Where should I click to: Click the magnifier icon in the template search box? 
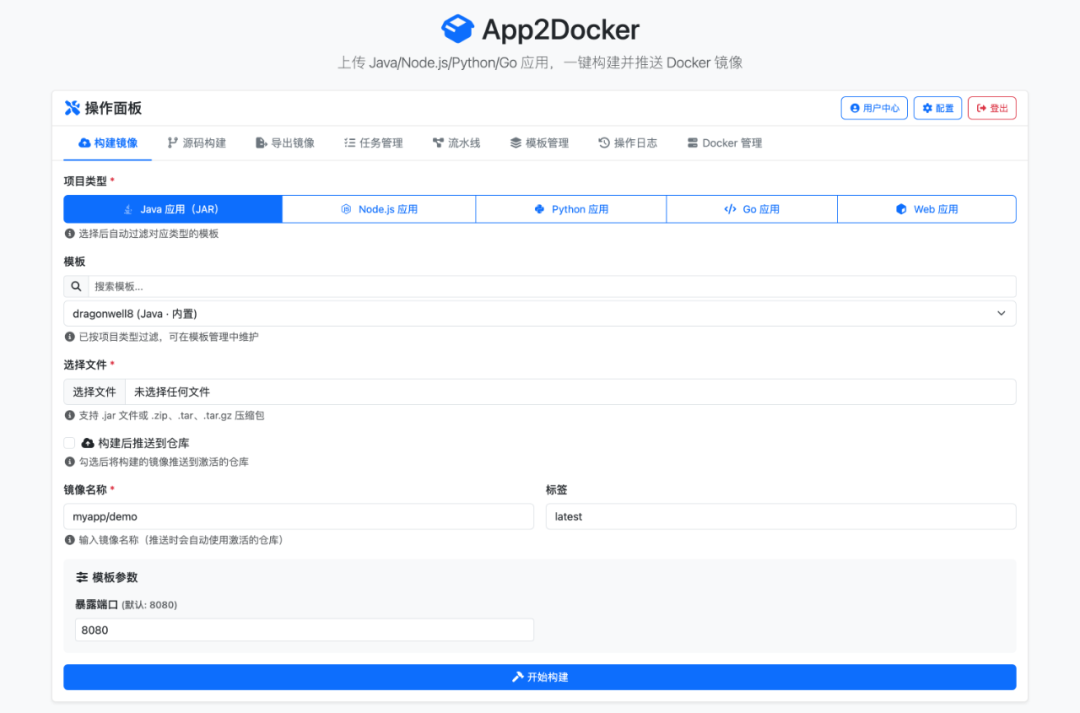click(x=77, y=286)
